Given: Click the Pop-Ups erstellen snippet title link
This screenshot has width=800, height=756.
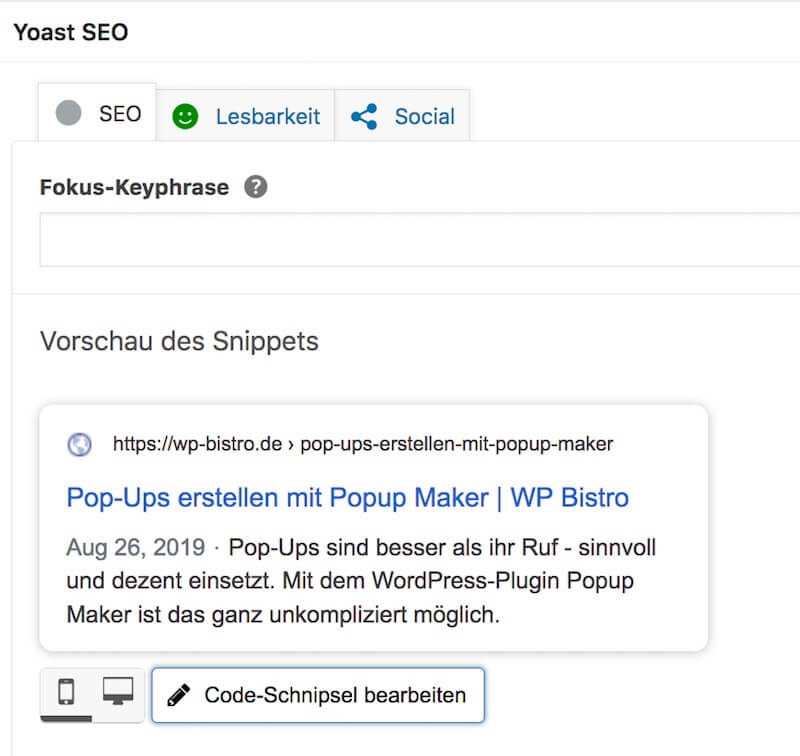Looking at the screenshot, I should pos(347,497).
